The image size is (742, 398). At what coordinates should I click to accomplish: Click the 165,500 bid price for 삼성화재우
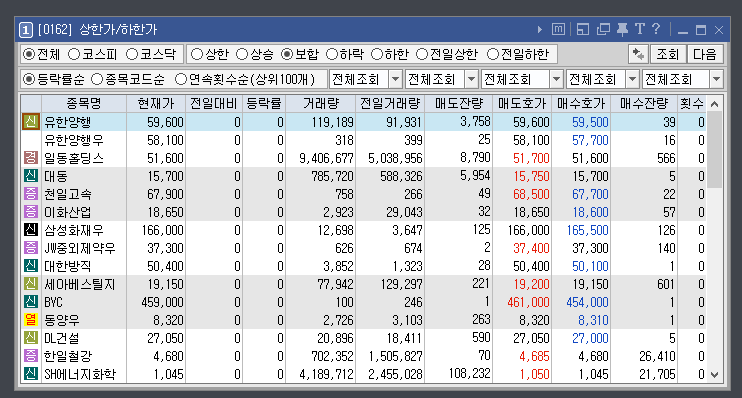pyautogui.click(x=587, y=230)
